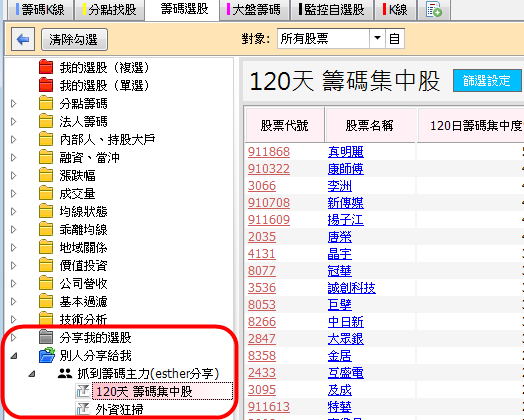524x420 pixels.
Task: Click the people icon beside 抓到籌碼主力
Action: (x=65, y=374)
